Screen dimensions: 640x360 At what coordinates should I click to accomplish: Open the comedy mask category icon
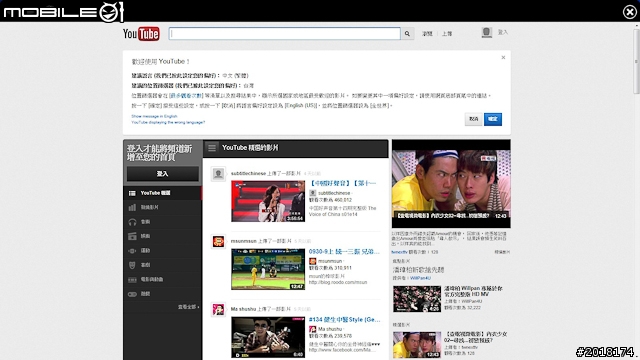132,265
